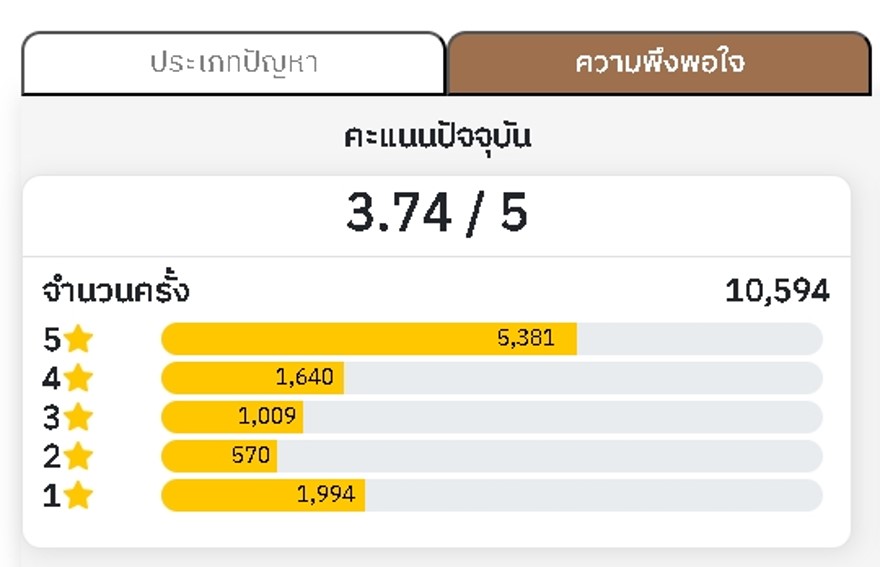
Task: Click the number 5 beside the top star
Action: [52, 339]
